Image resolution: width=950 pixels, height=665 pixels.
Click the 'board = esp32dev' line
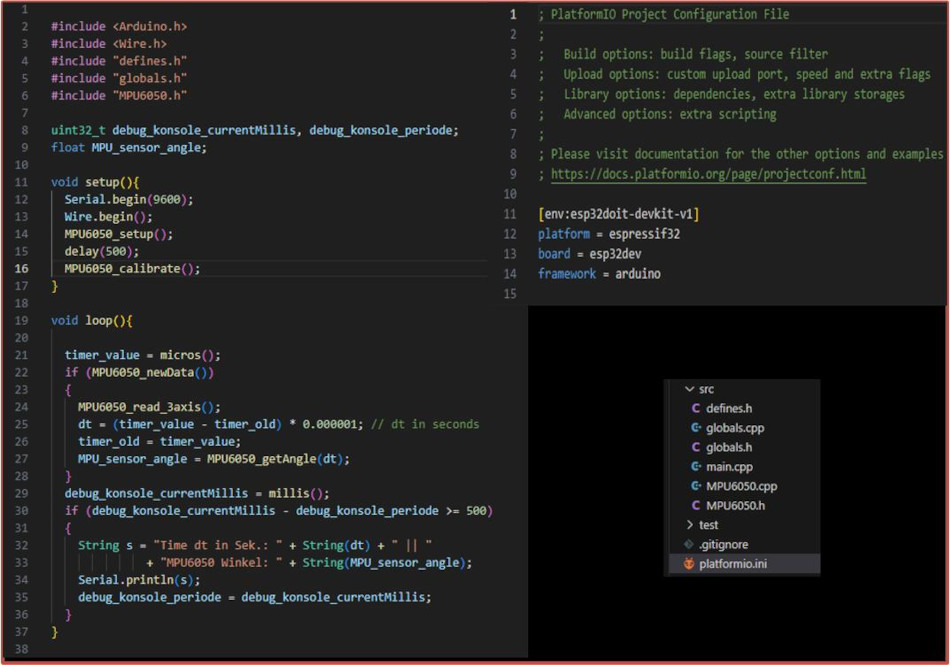coord(590,254)
